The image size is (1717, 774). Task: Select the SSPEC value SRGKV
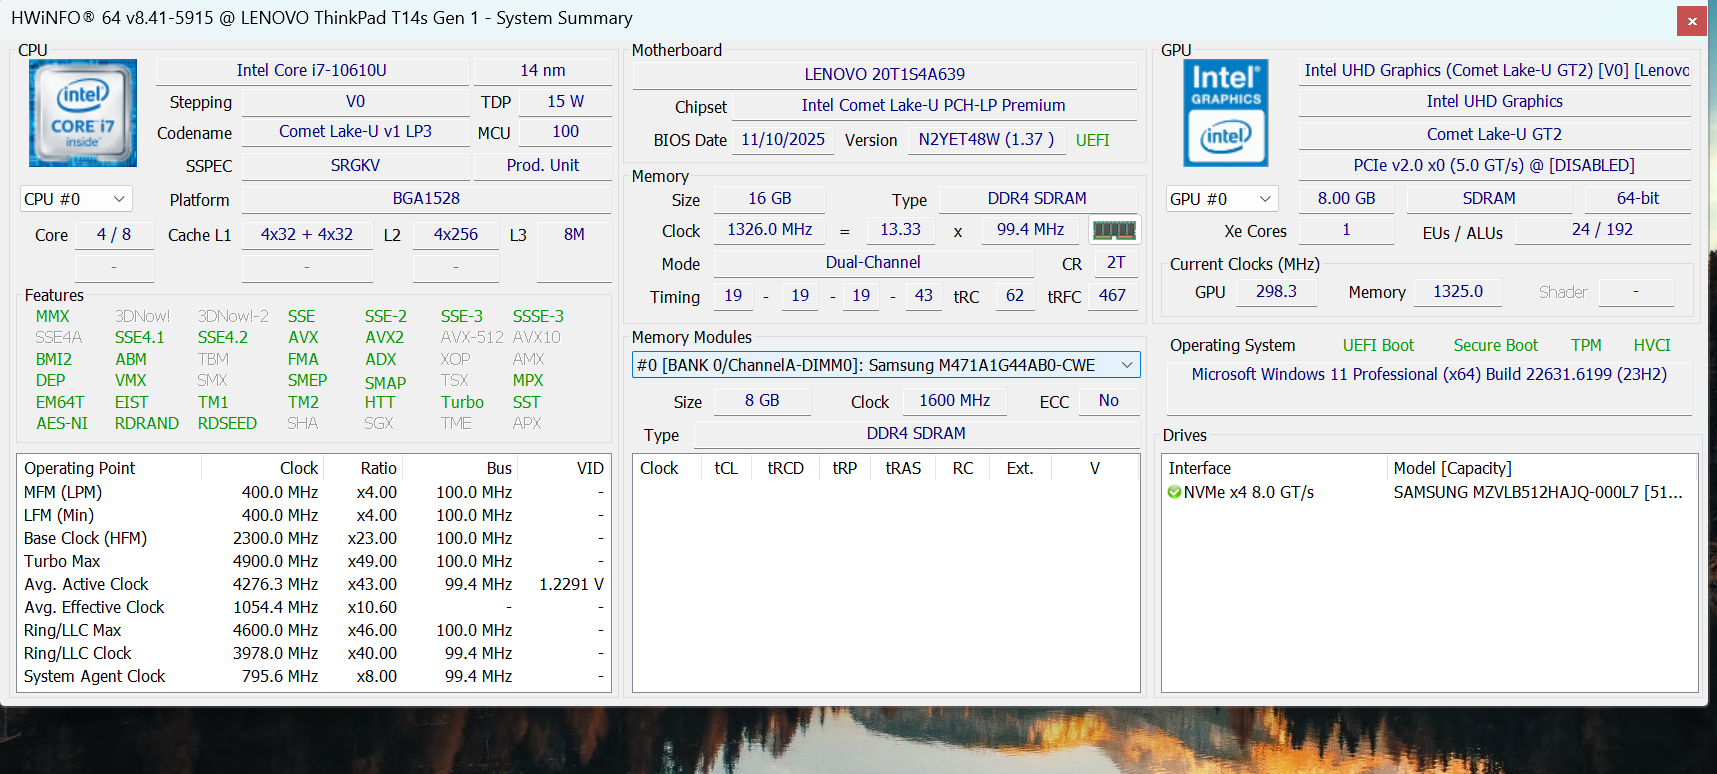[355, 165]
